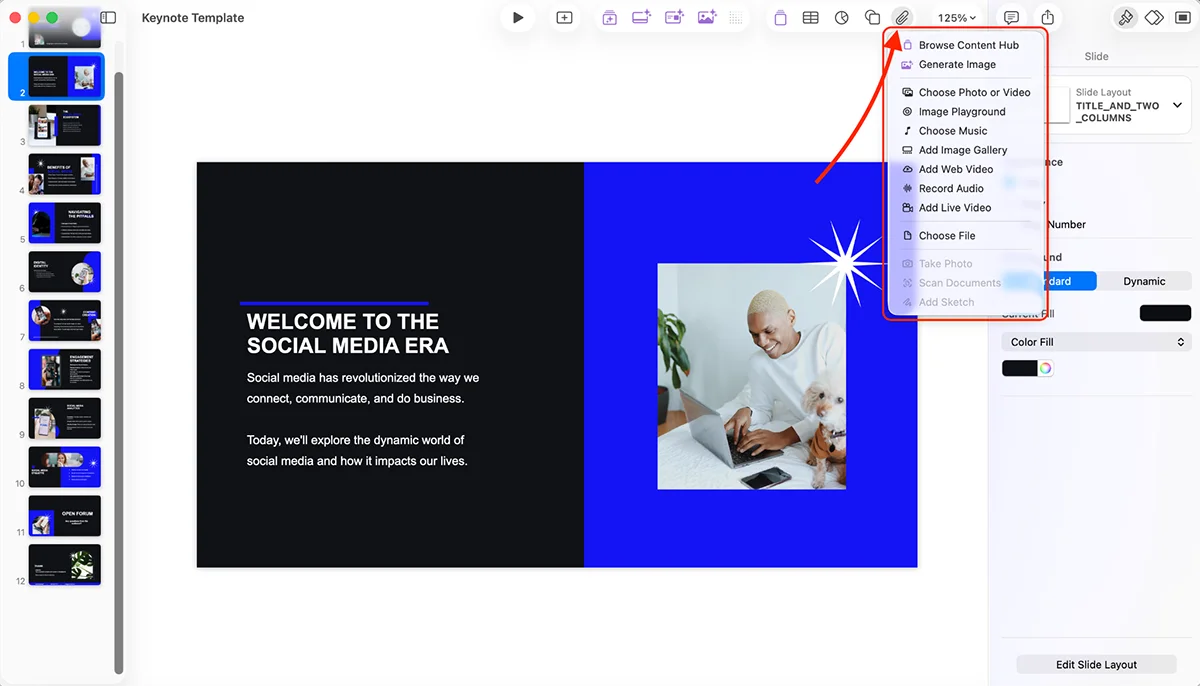Image resolution: width=1200 pixels, height=686 pixels.
Task: Select Add Web Video menu item
Action: [x=968, y=169]
